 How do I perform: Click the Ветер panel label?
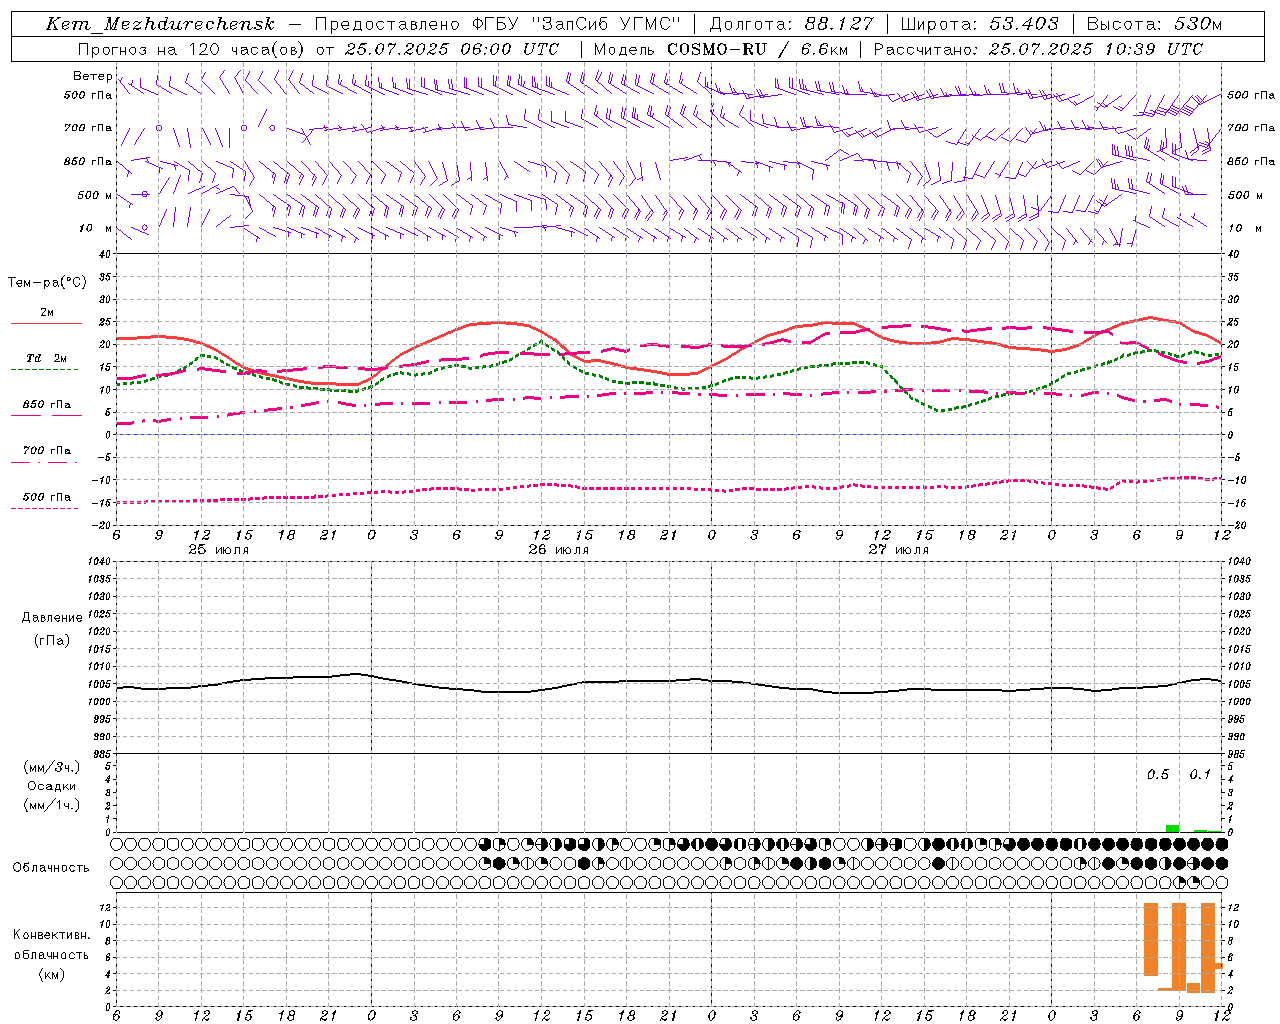(93, 76)
